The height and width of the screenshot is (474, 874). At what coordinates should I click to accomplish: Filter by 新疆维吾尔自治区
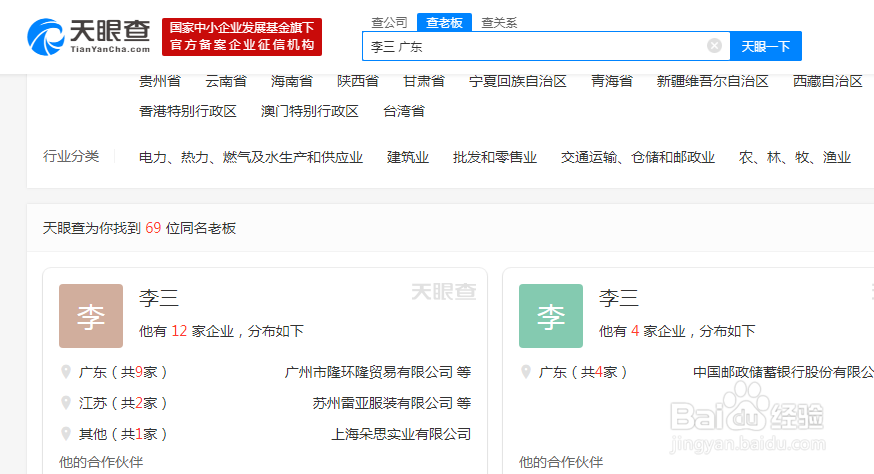pyautogui.click(x=712, y=81)
